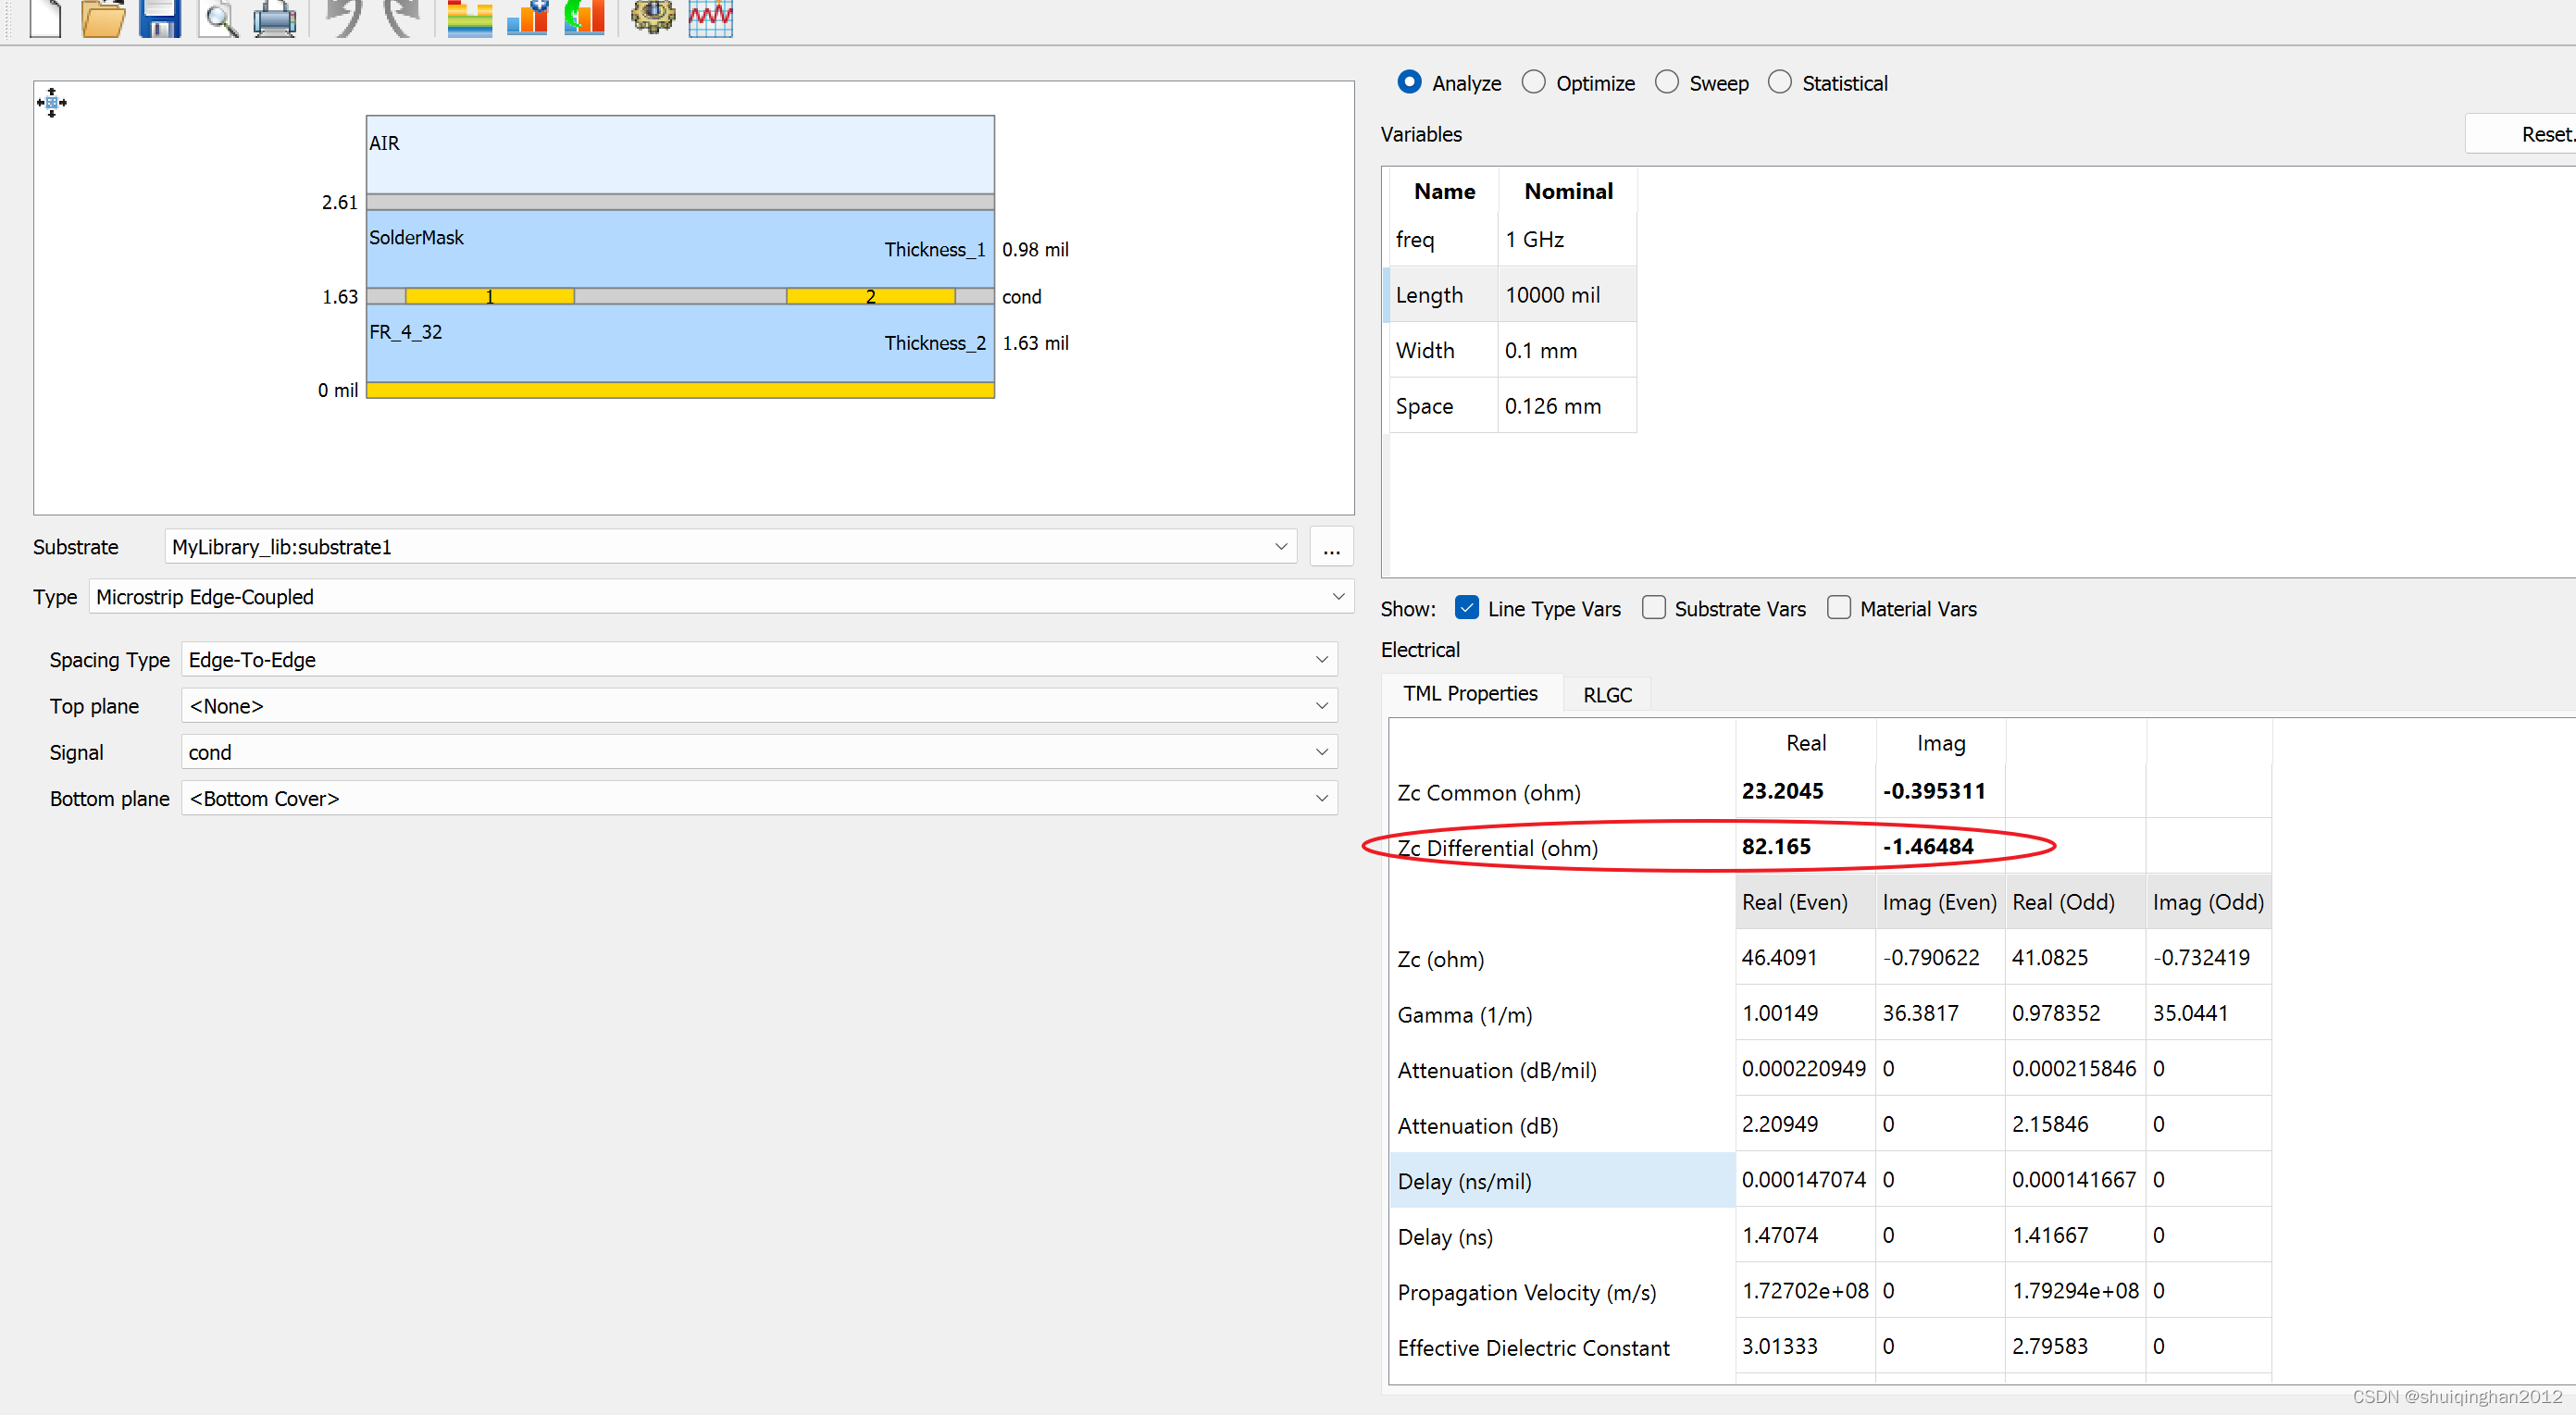The image size is (2576, 1415).
Task: Open the Spacing Type dropdown
Action: (758, 660)
